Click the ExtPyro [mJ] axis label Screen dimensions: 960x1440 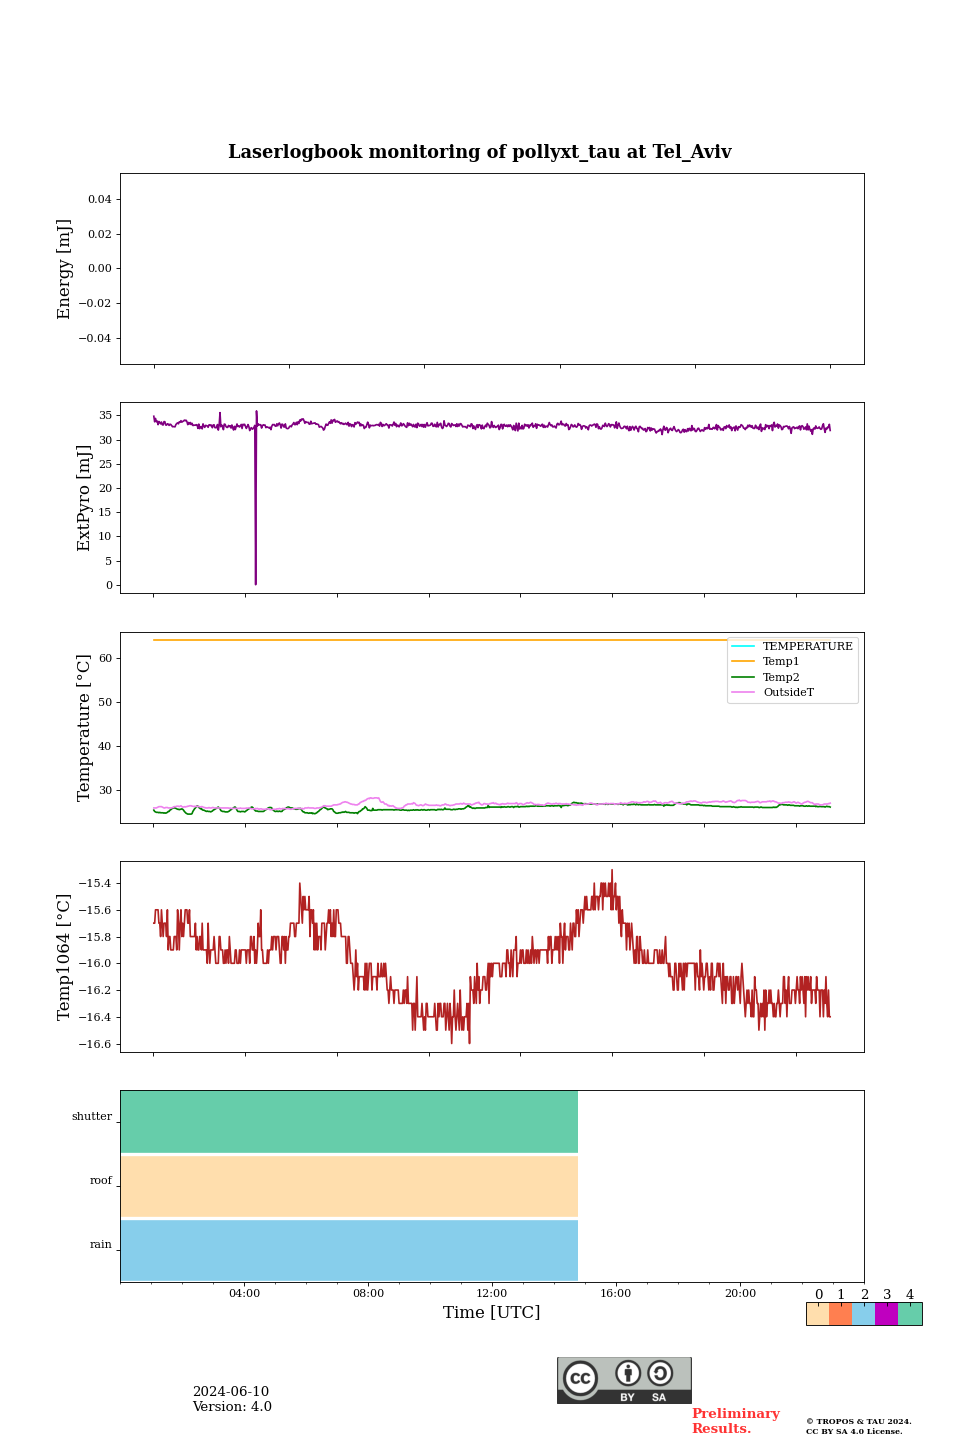point(84,498)
